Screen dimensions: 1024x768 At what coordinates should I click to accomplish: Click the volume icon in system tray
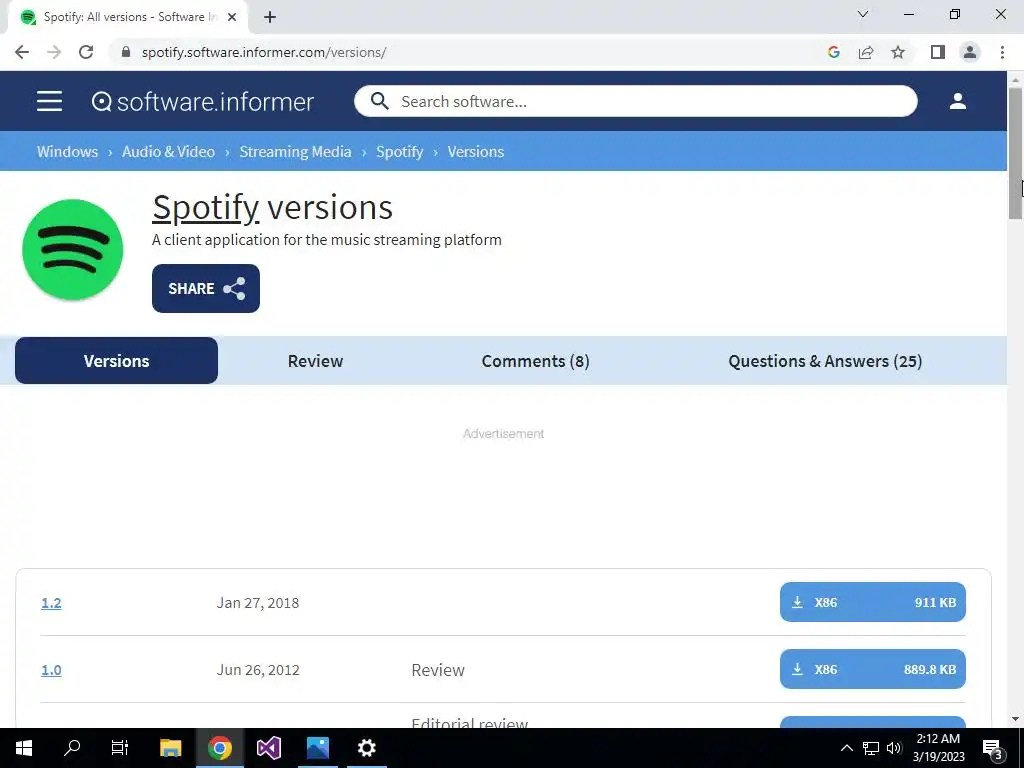pos(894,748)
